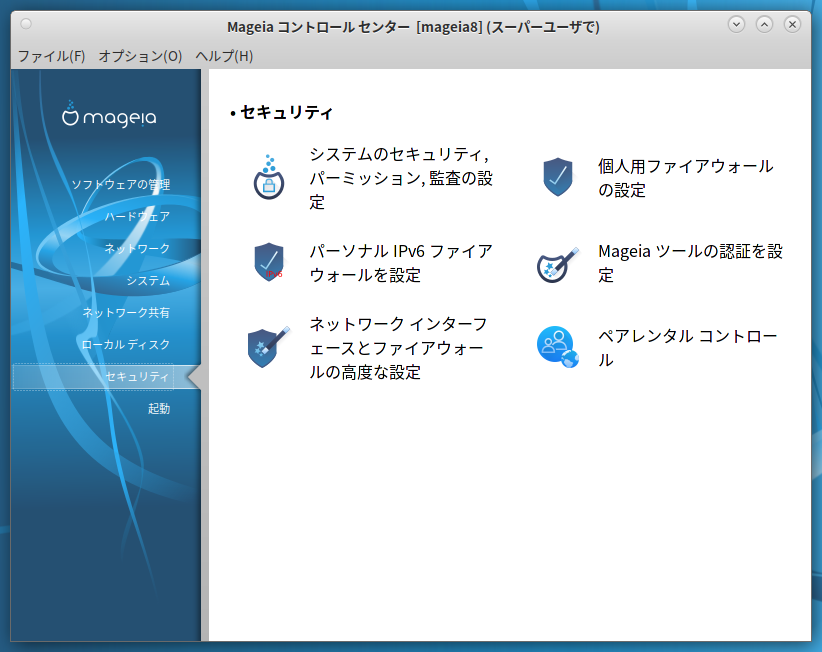822x652 pixels.
Task: Close the Mageia Control Center window
Action: [792, 24]
